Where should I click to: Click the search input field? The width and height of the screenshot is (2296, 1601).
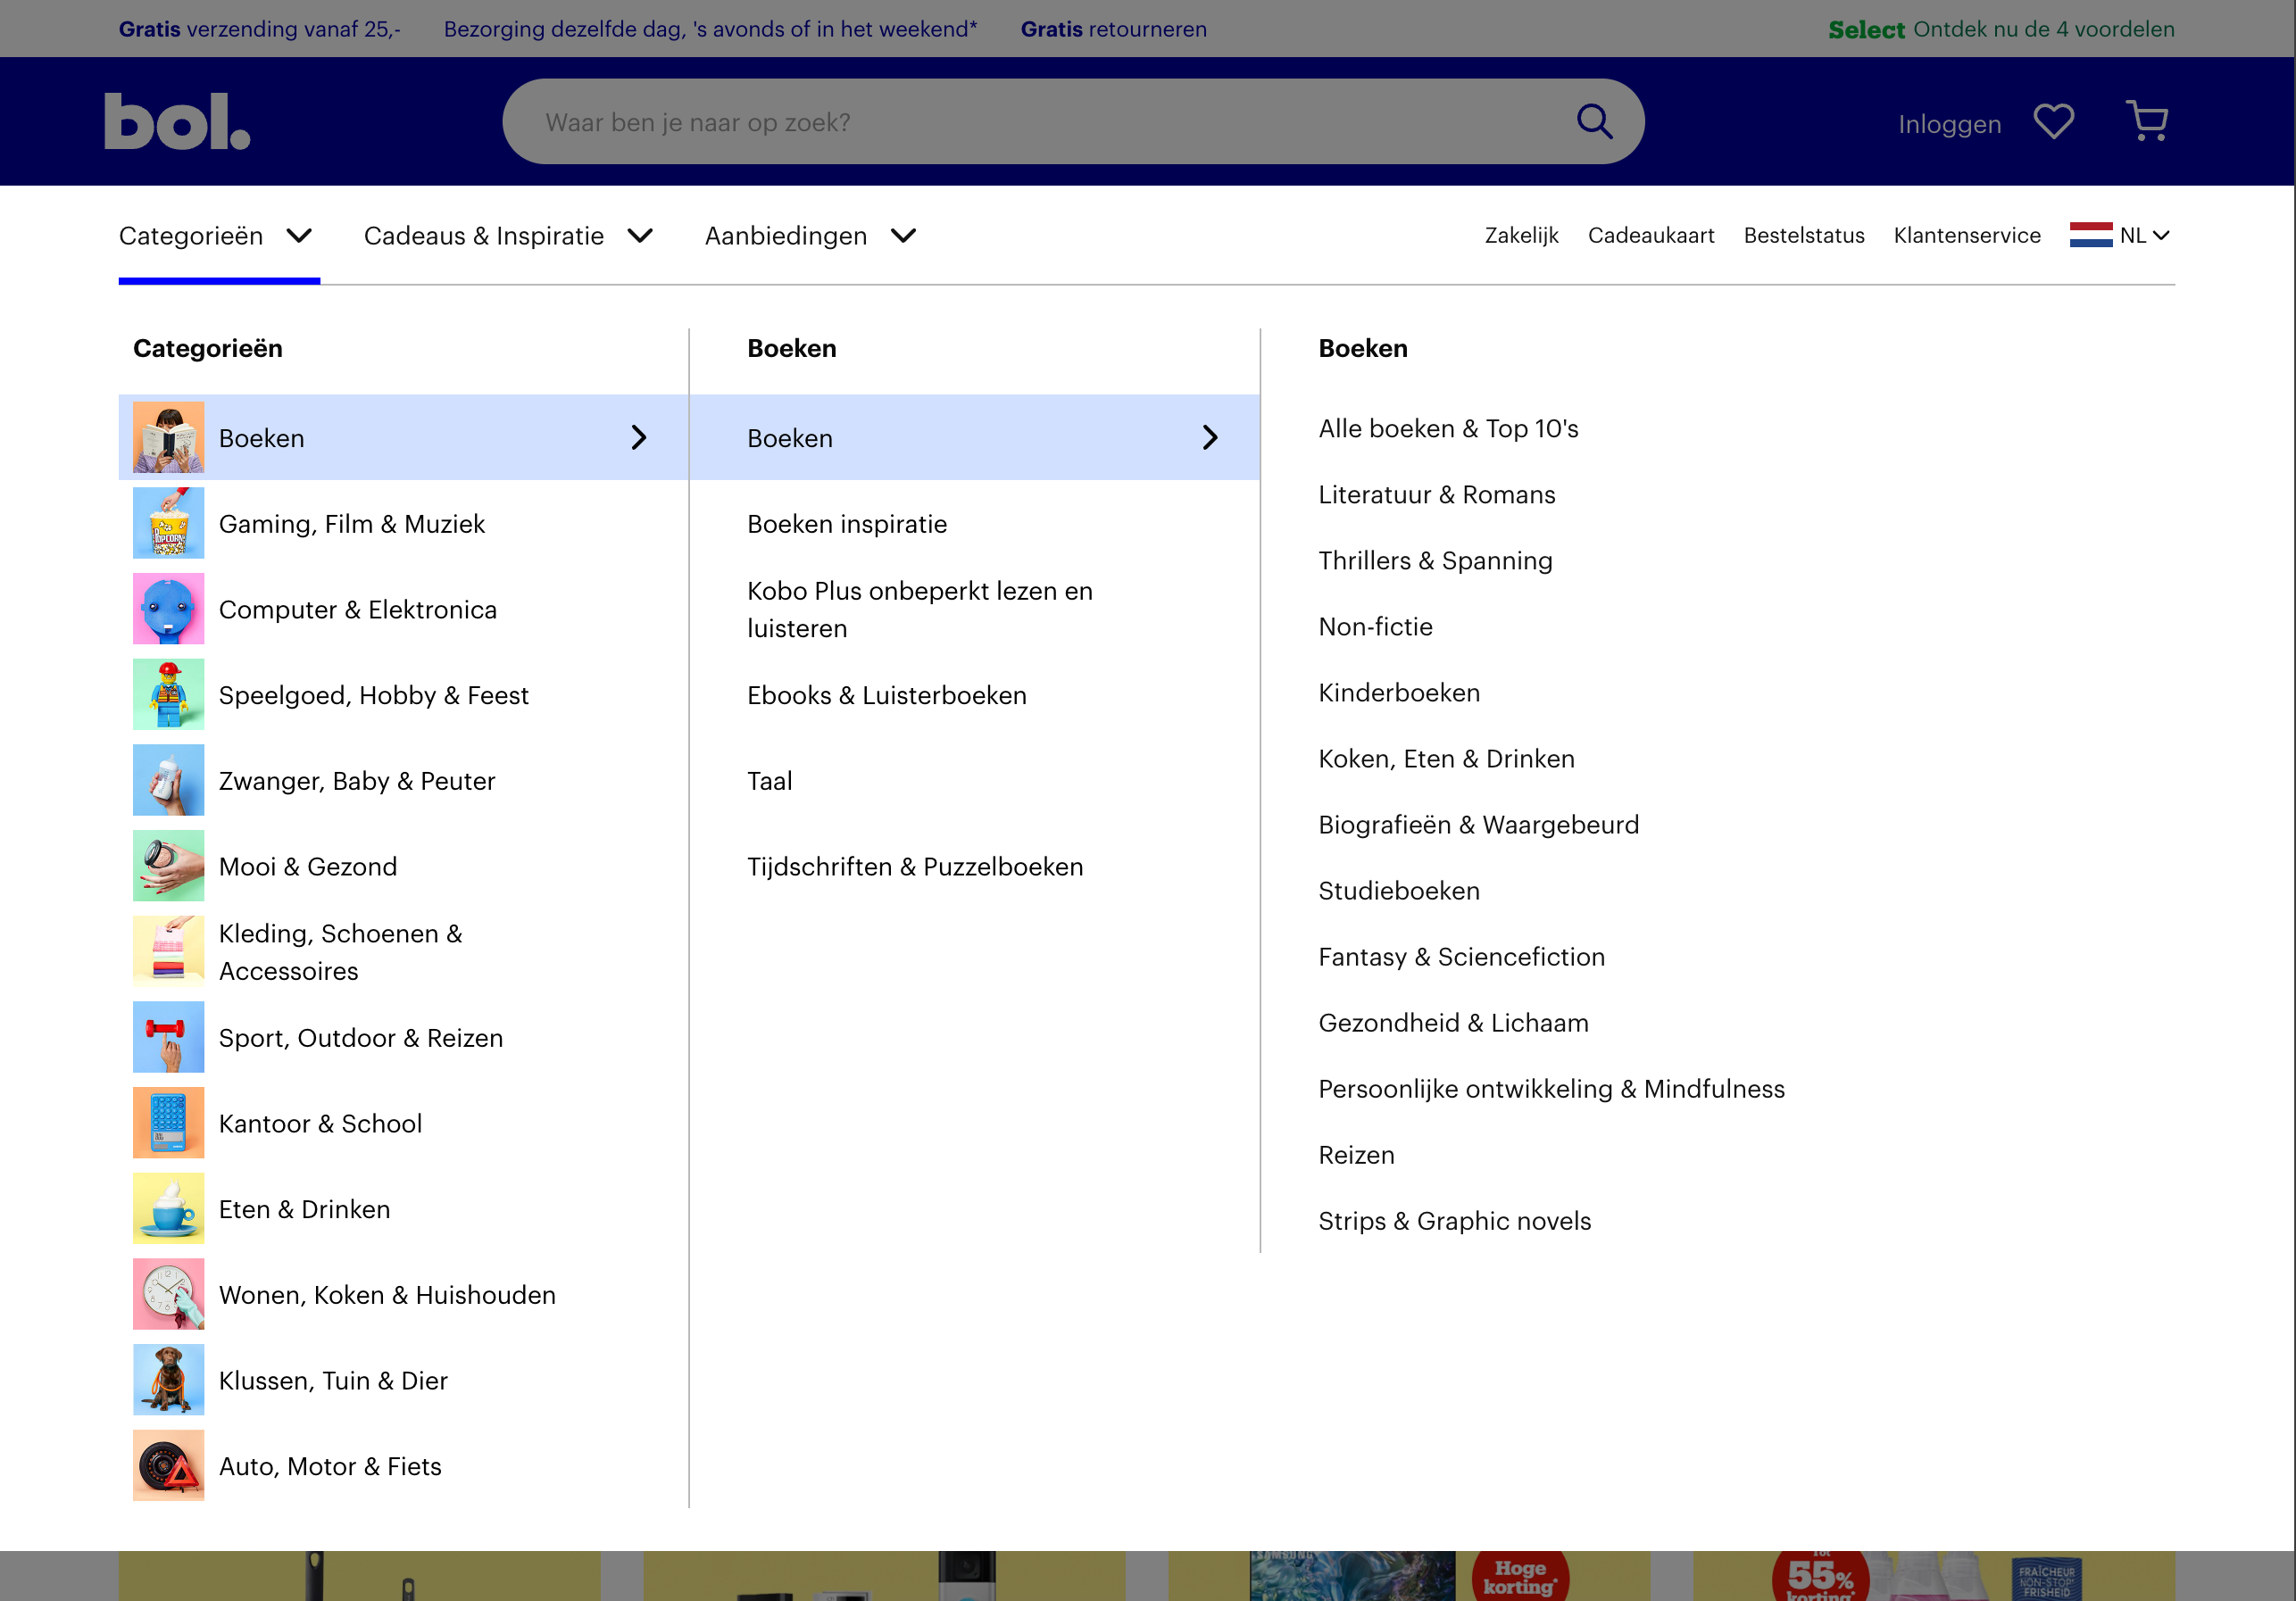1000,120
